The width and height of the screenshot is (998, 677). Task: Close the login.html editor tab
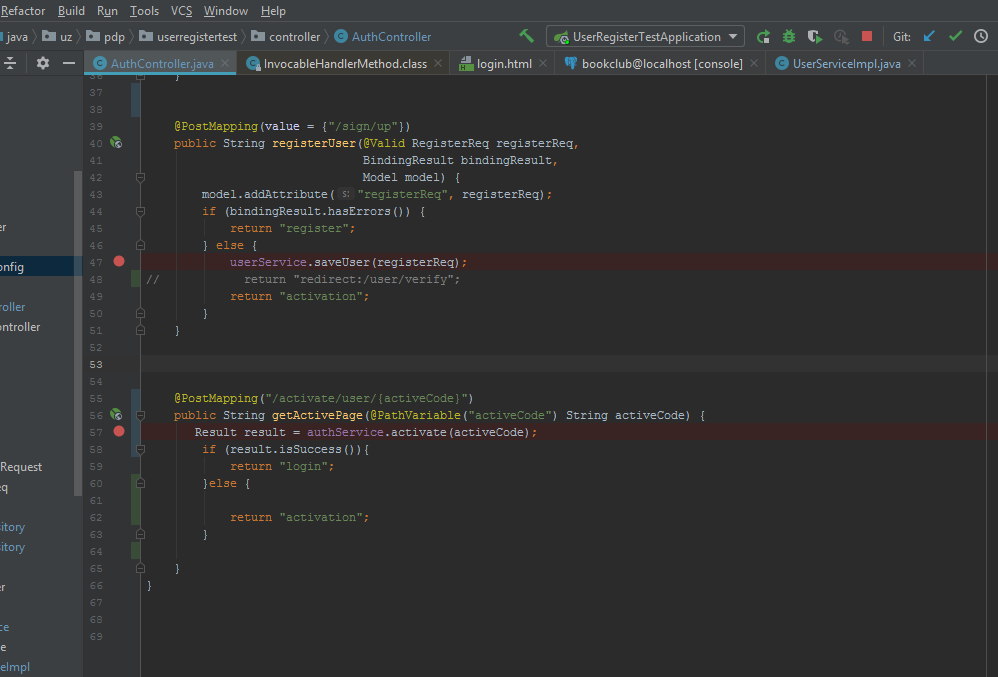coord(544,63)
